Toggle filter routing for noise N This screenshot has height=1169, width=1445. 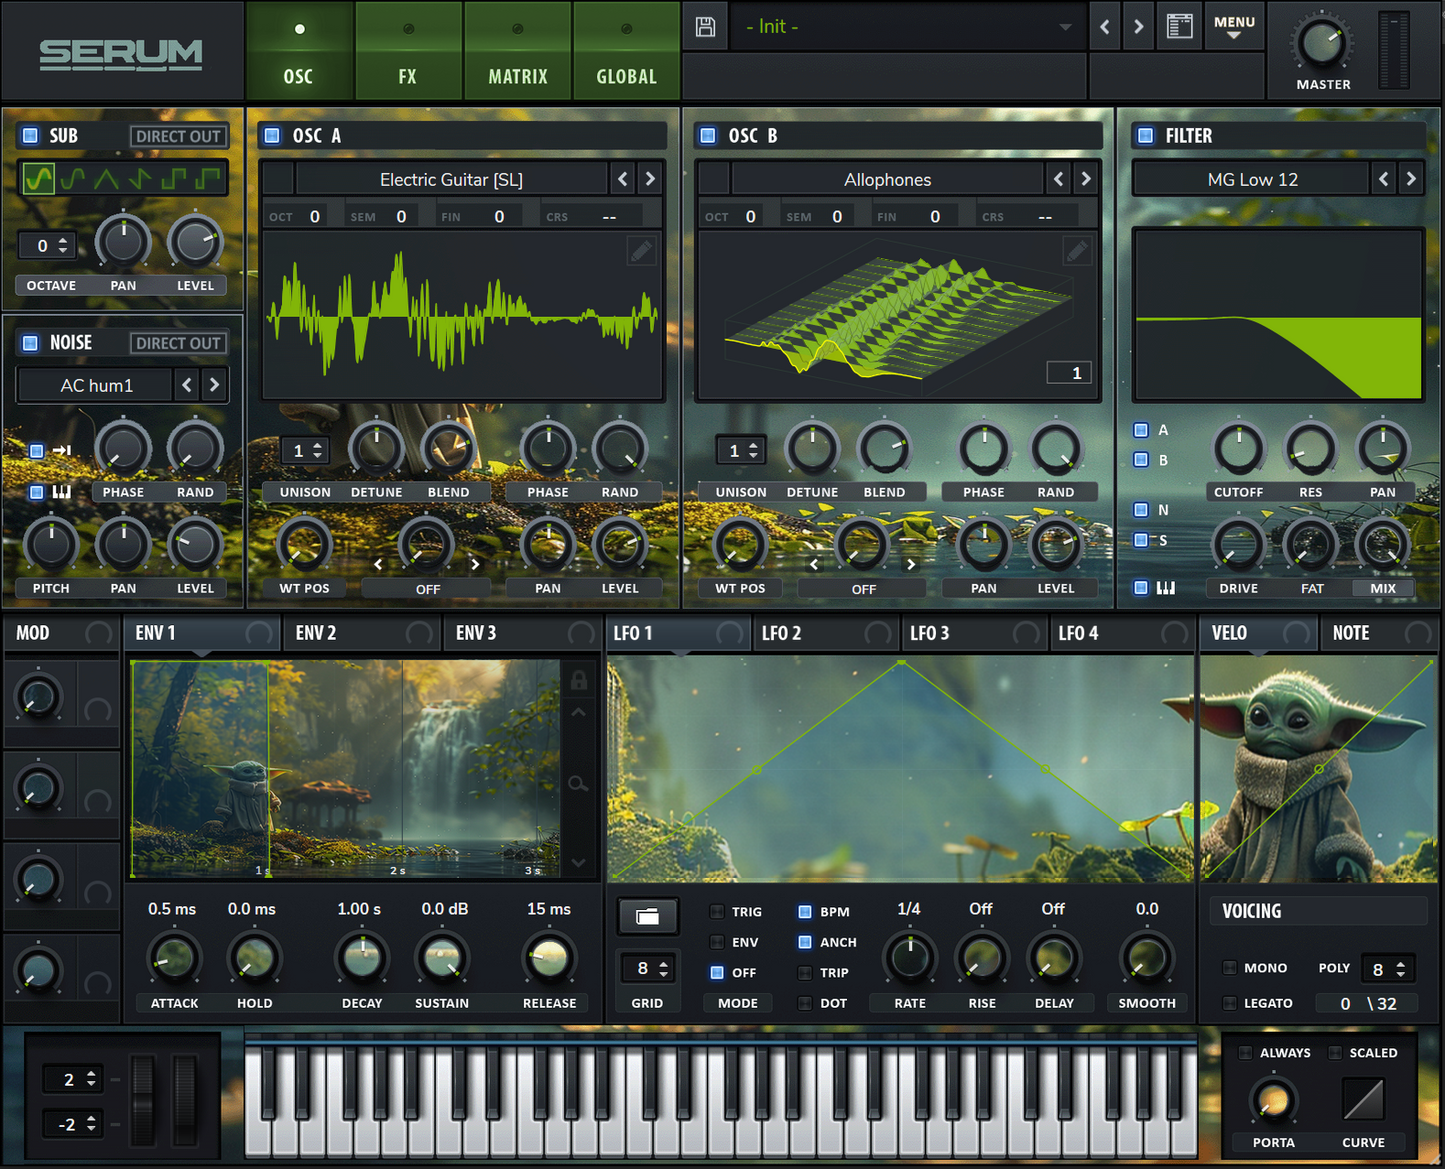[1141, 510]
